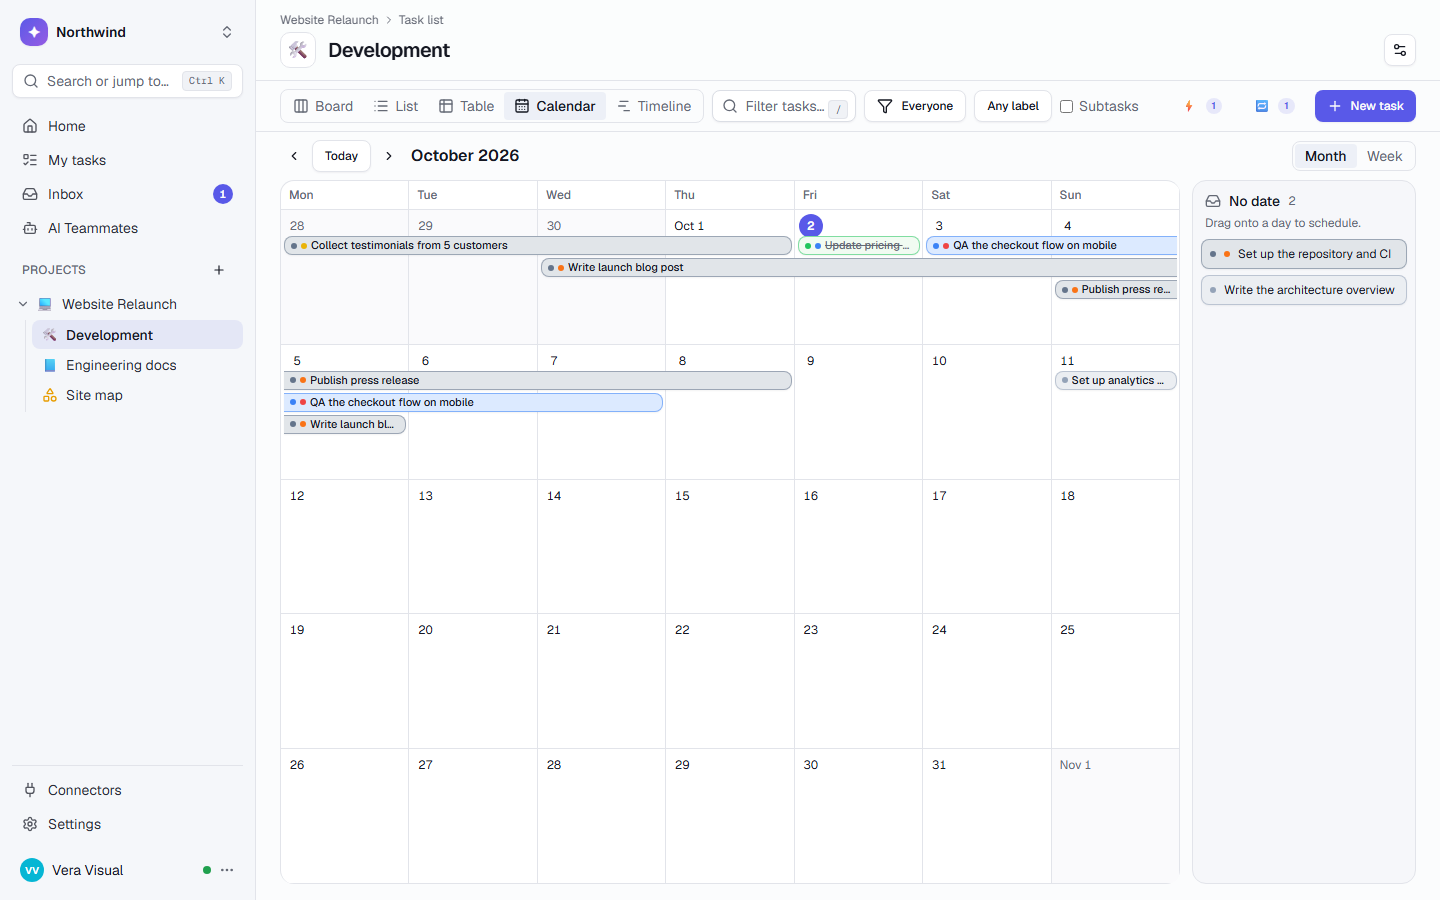This screenshot has width=1440, height=900.
Task: Click the Development tools icon by the title
Action: 298,50
